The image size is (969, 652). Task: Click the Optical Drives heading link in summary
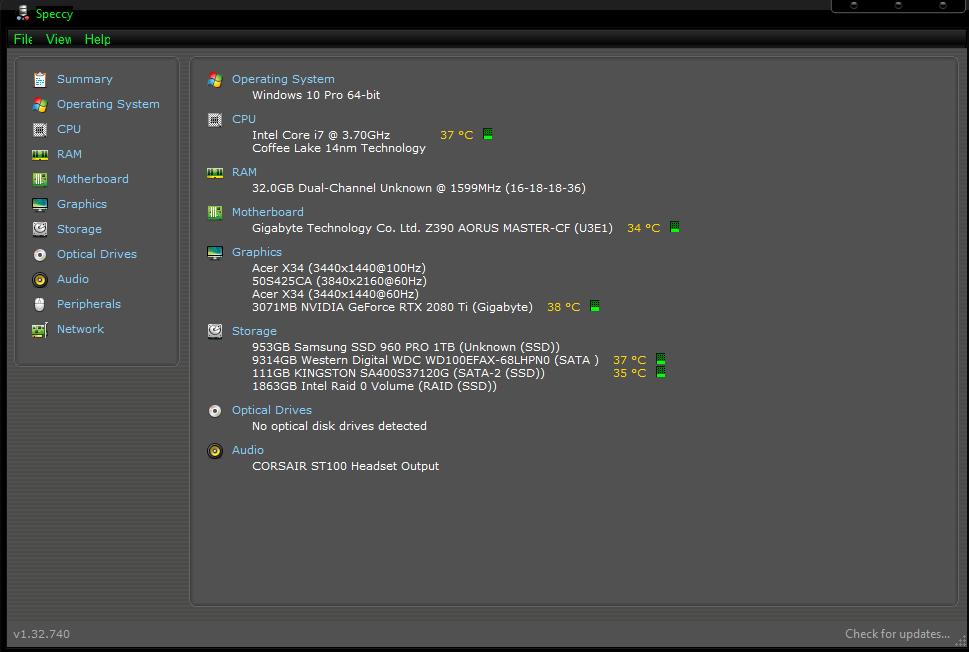(x=271, y=410)
